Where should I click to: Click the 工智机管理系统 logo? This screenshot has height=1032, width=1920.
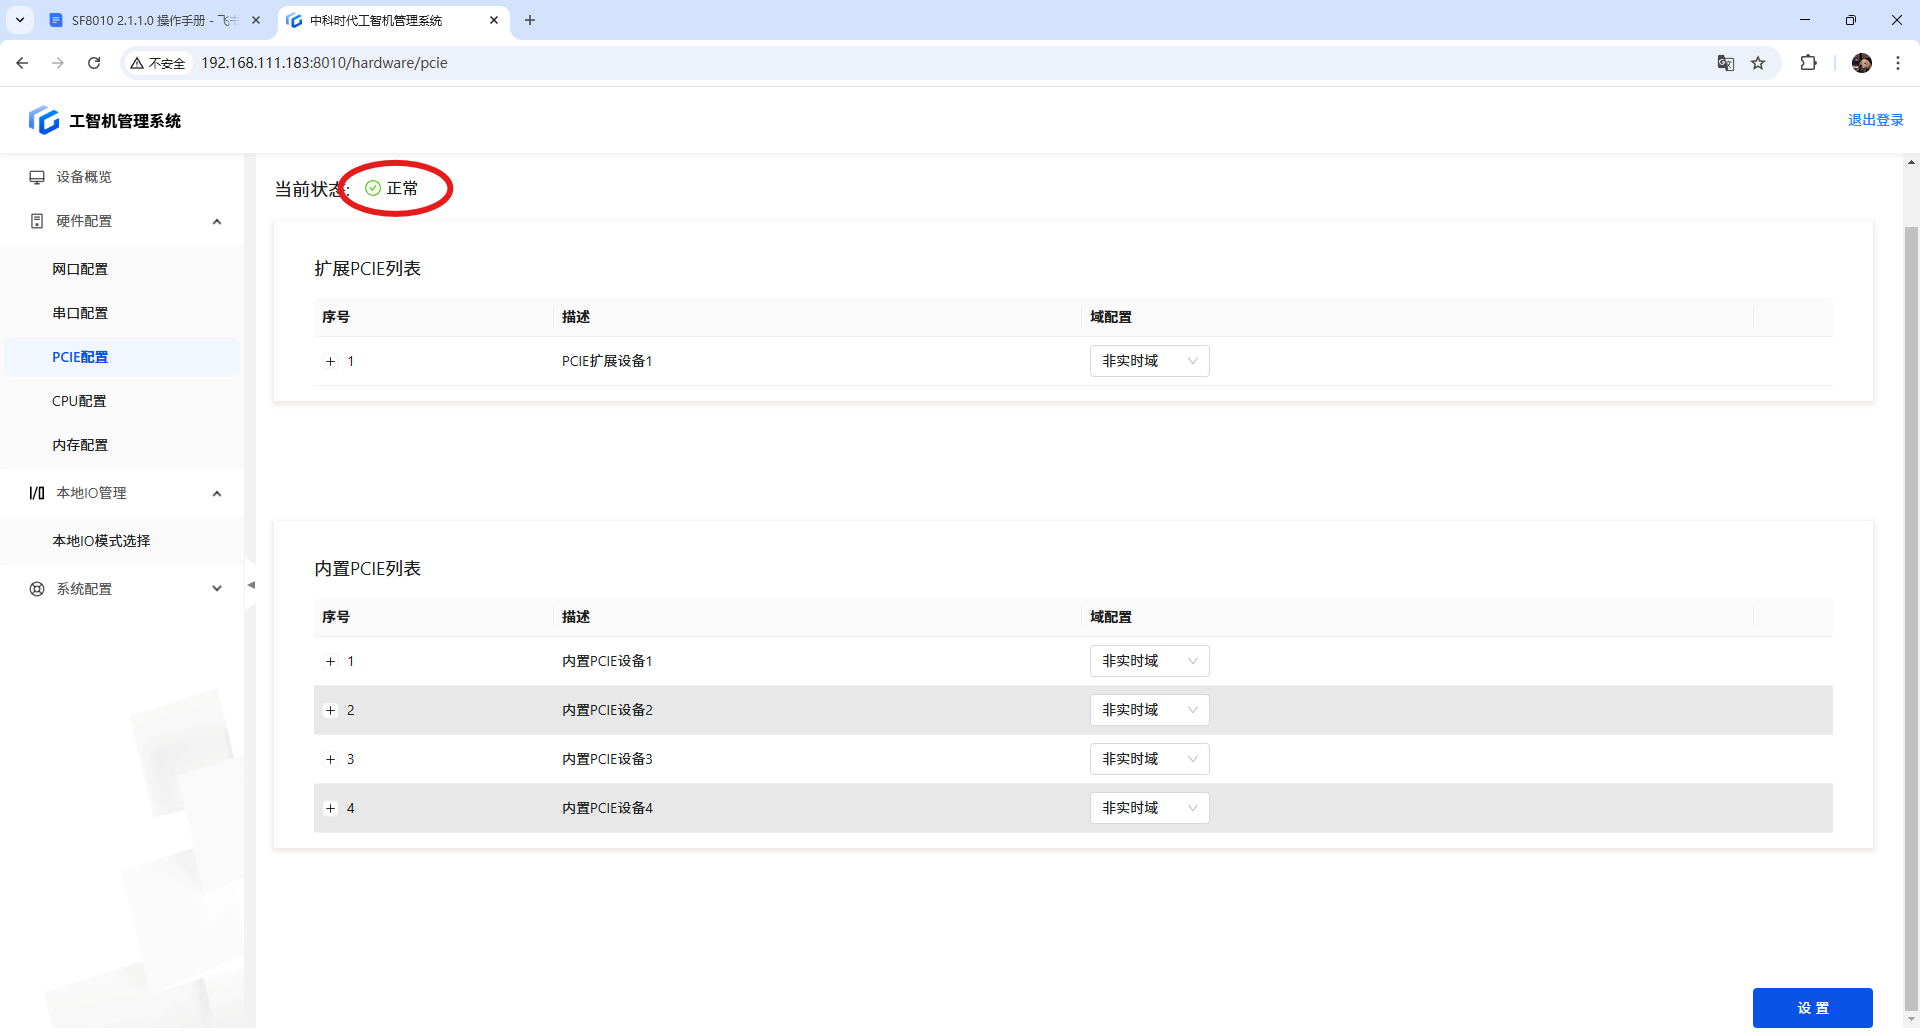(105, 121)
